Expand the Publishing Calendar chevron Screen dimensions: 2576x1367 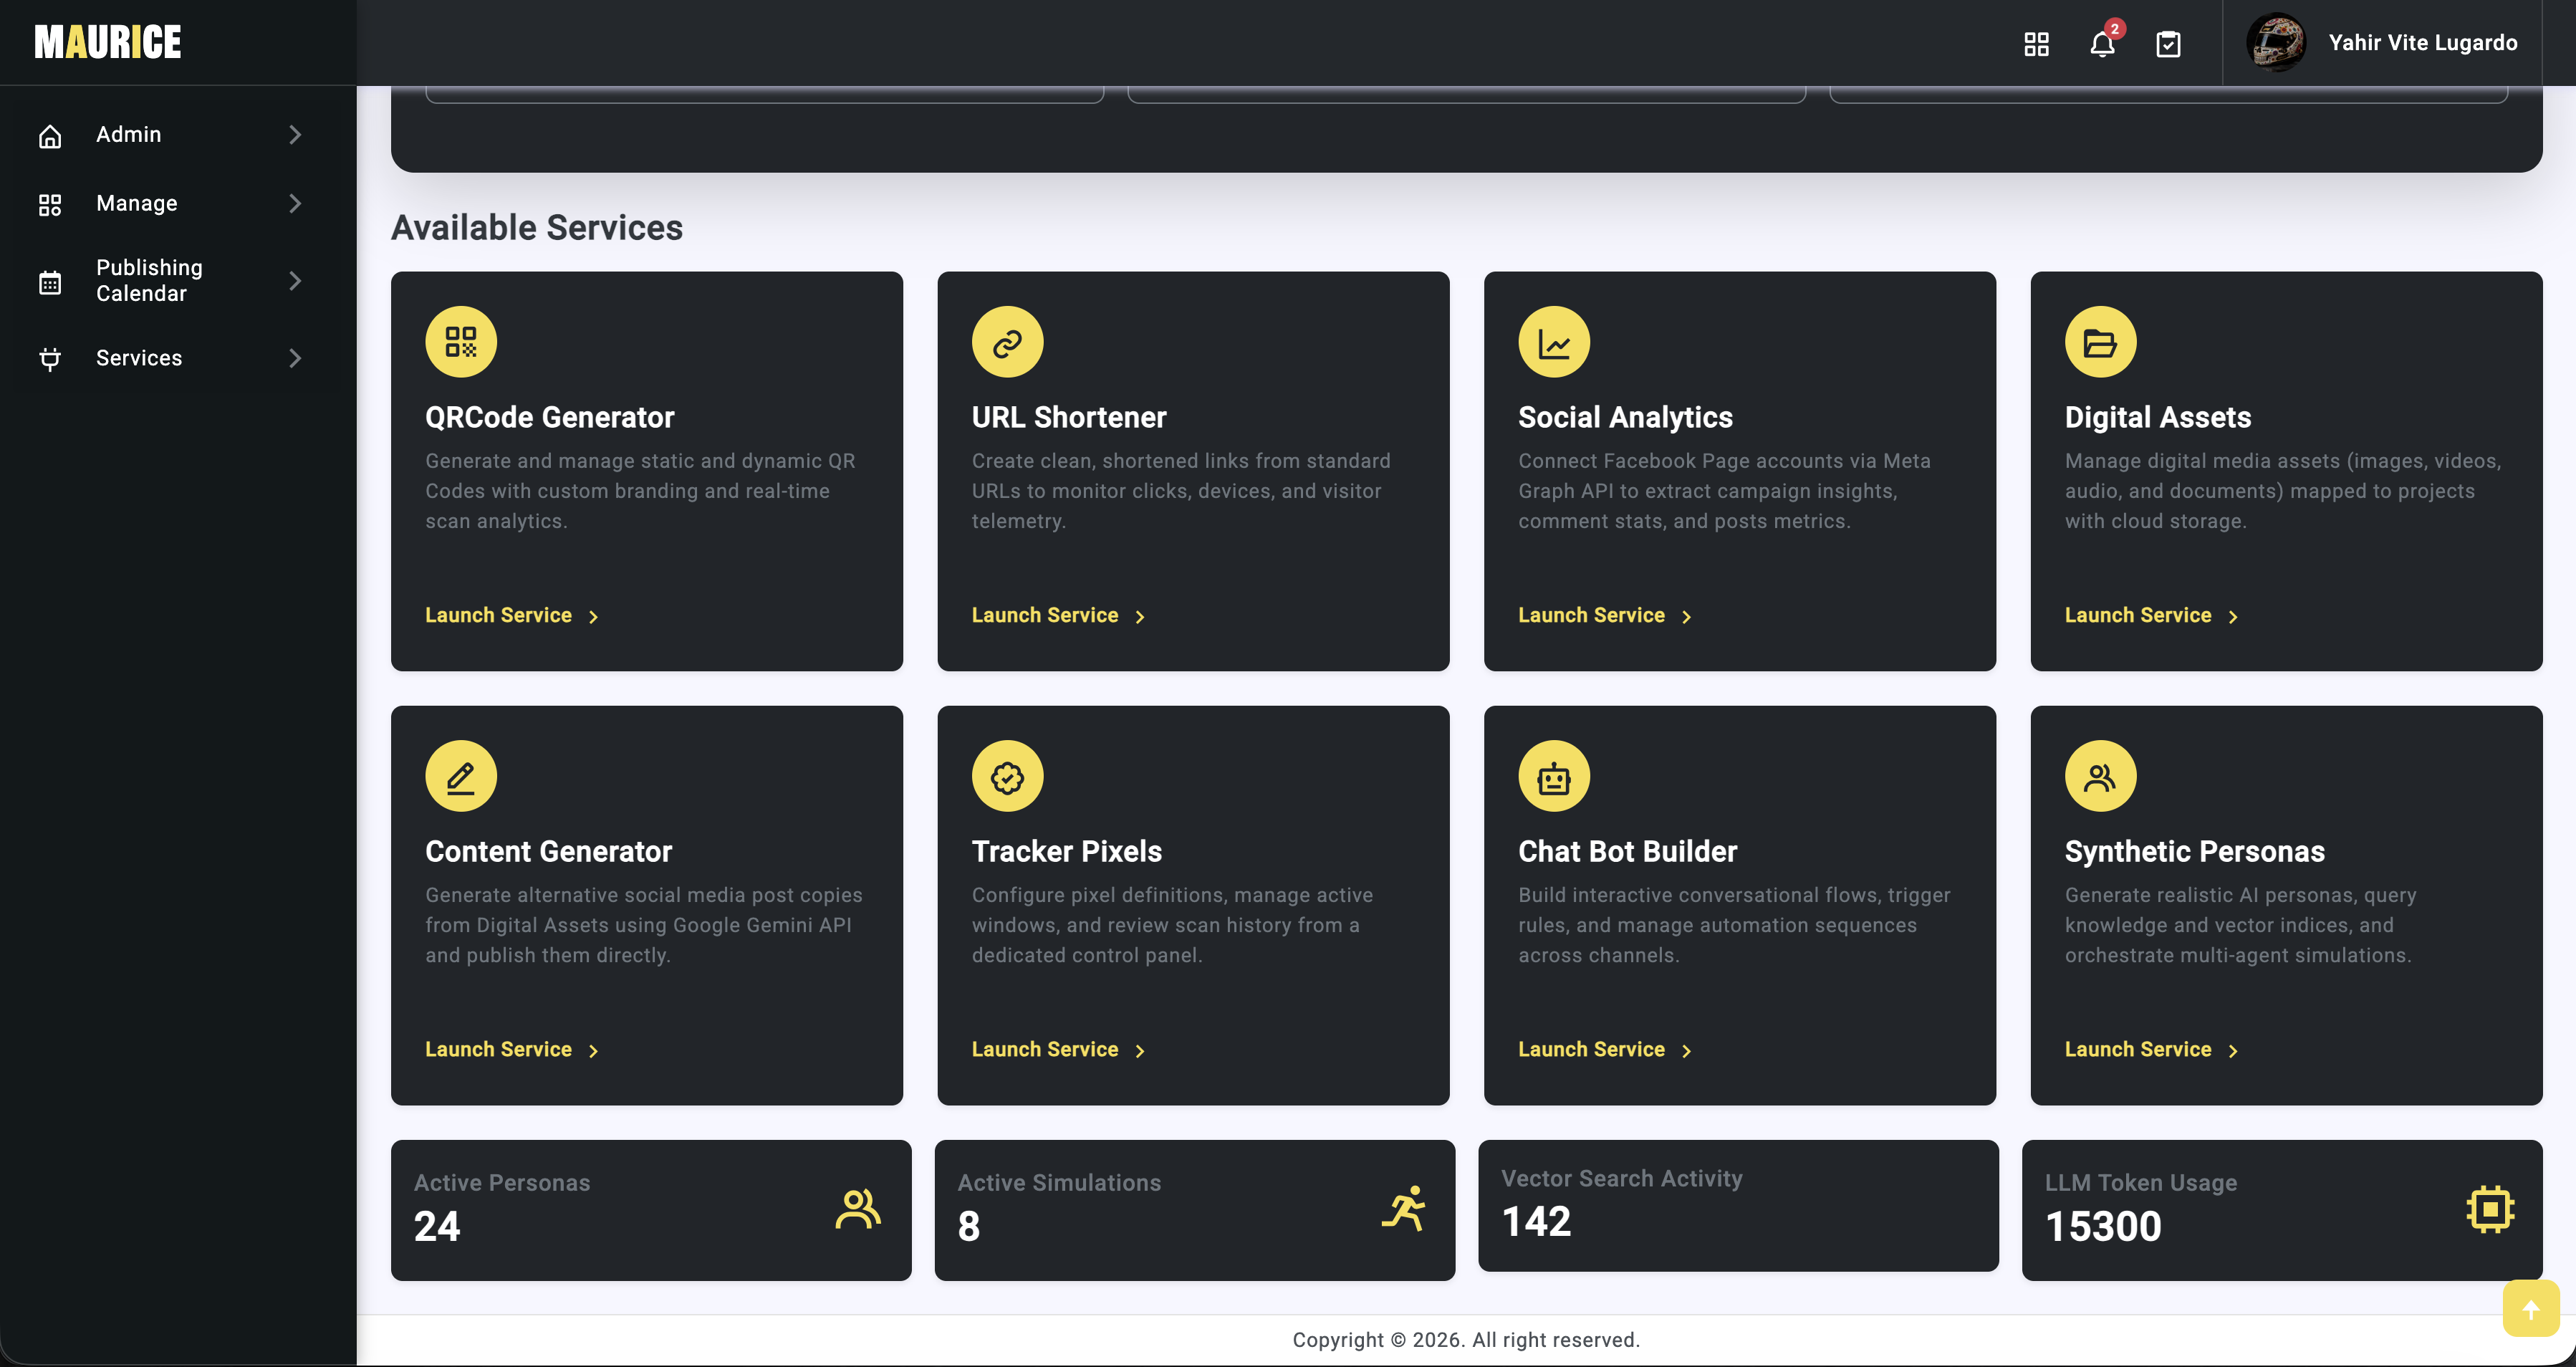[x=295, y=281]
